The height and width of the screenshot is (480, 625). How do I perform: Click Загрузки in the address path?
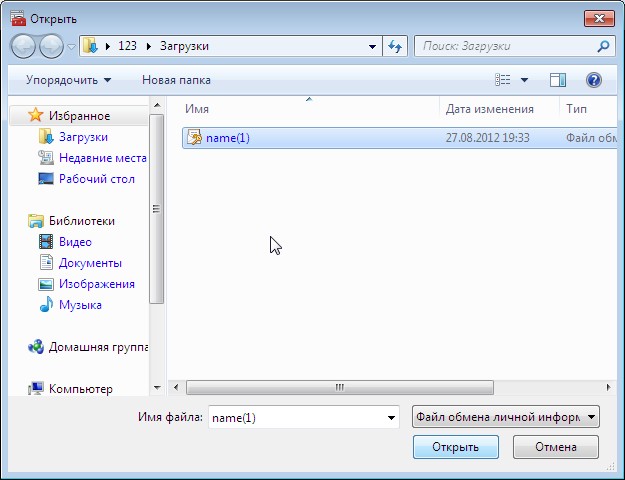click(x=184, y=46)
